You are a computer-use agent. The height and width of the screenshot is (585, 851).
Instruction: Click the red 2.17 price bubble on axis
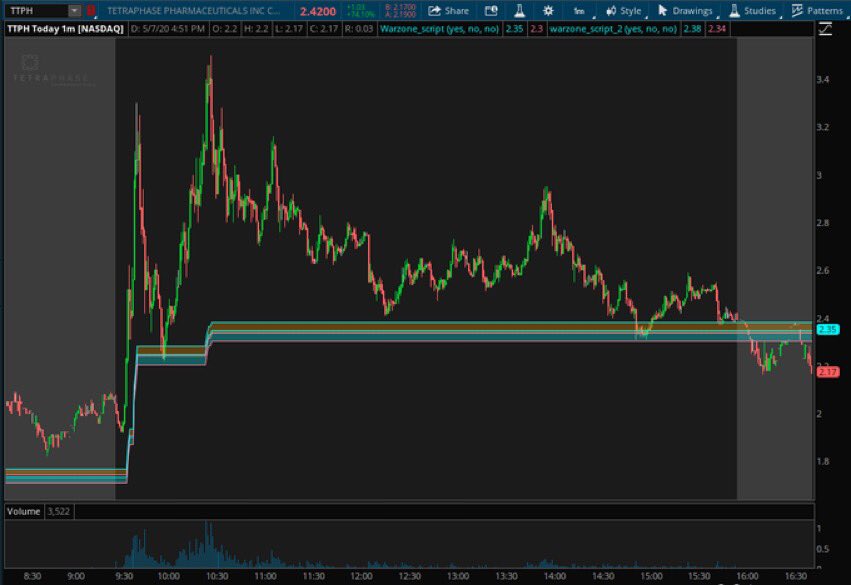coord(828,372)
